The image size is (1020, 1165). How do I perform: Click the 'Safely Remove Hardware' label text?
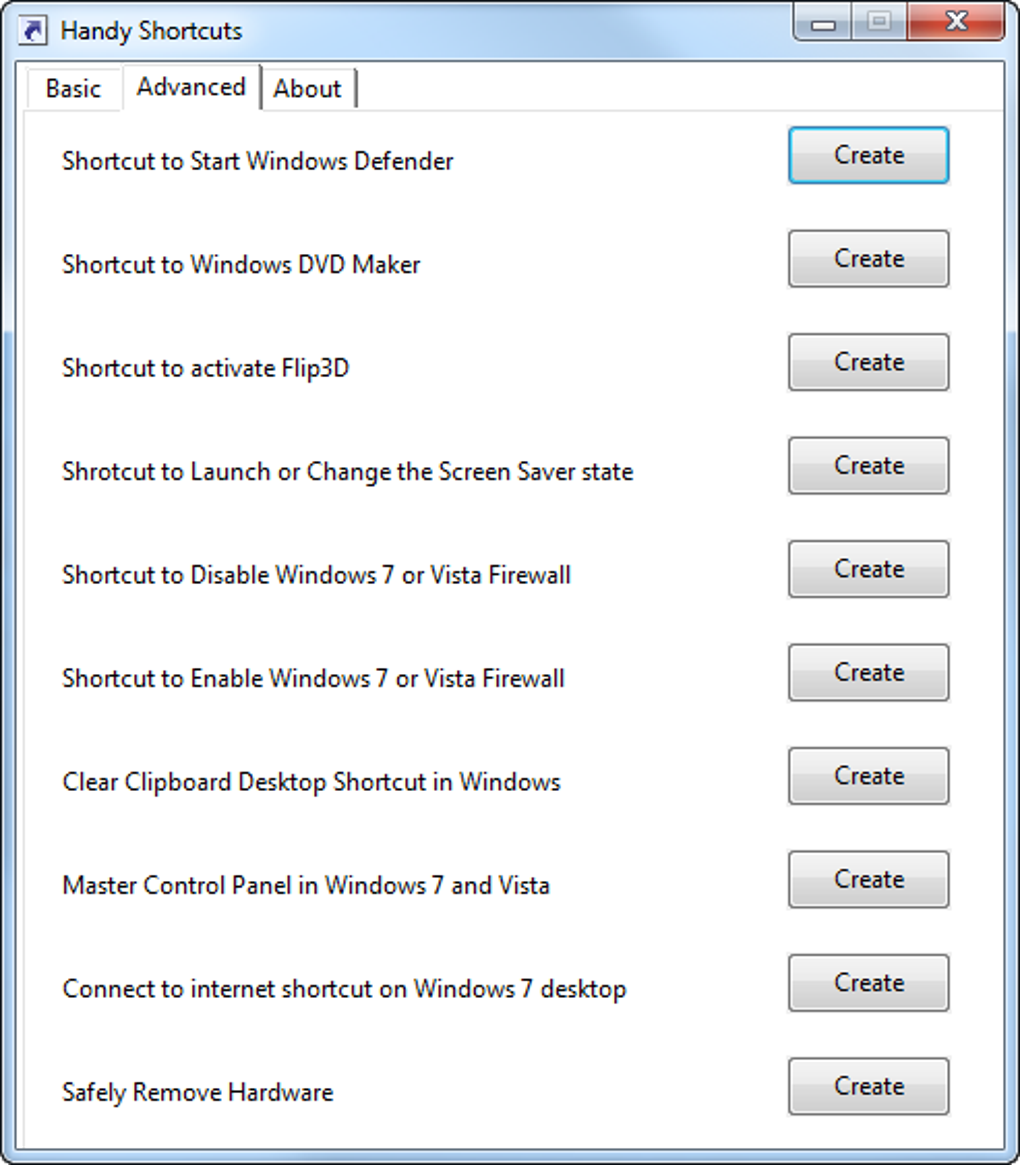[x=197, y=1092]
